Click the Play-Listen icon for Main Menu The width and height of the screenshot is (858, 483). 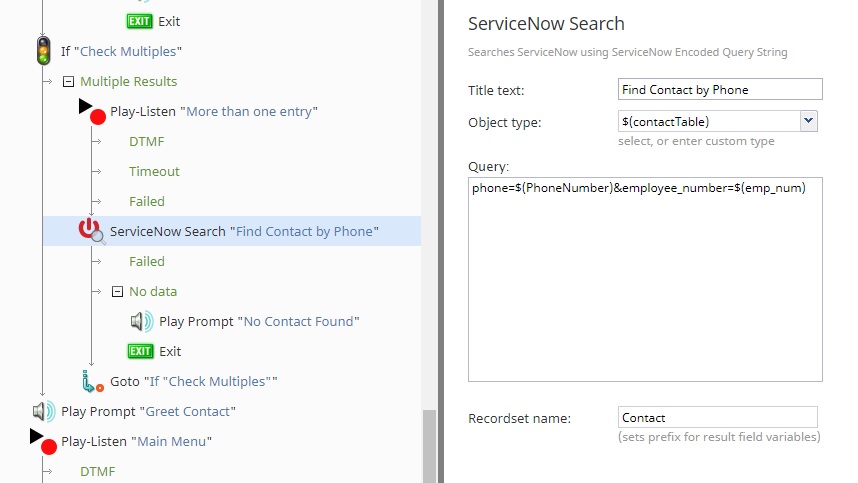coord(43,441)
